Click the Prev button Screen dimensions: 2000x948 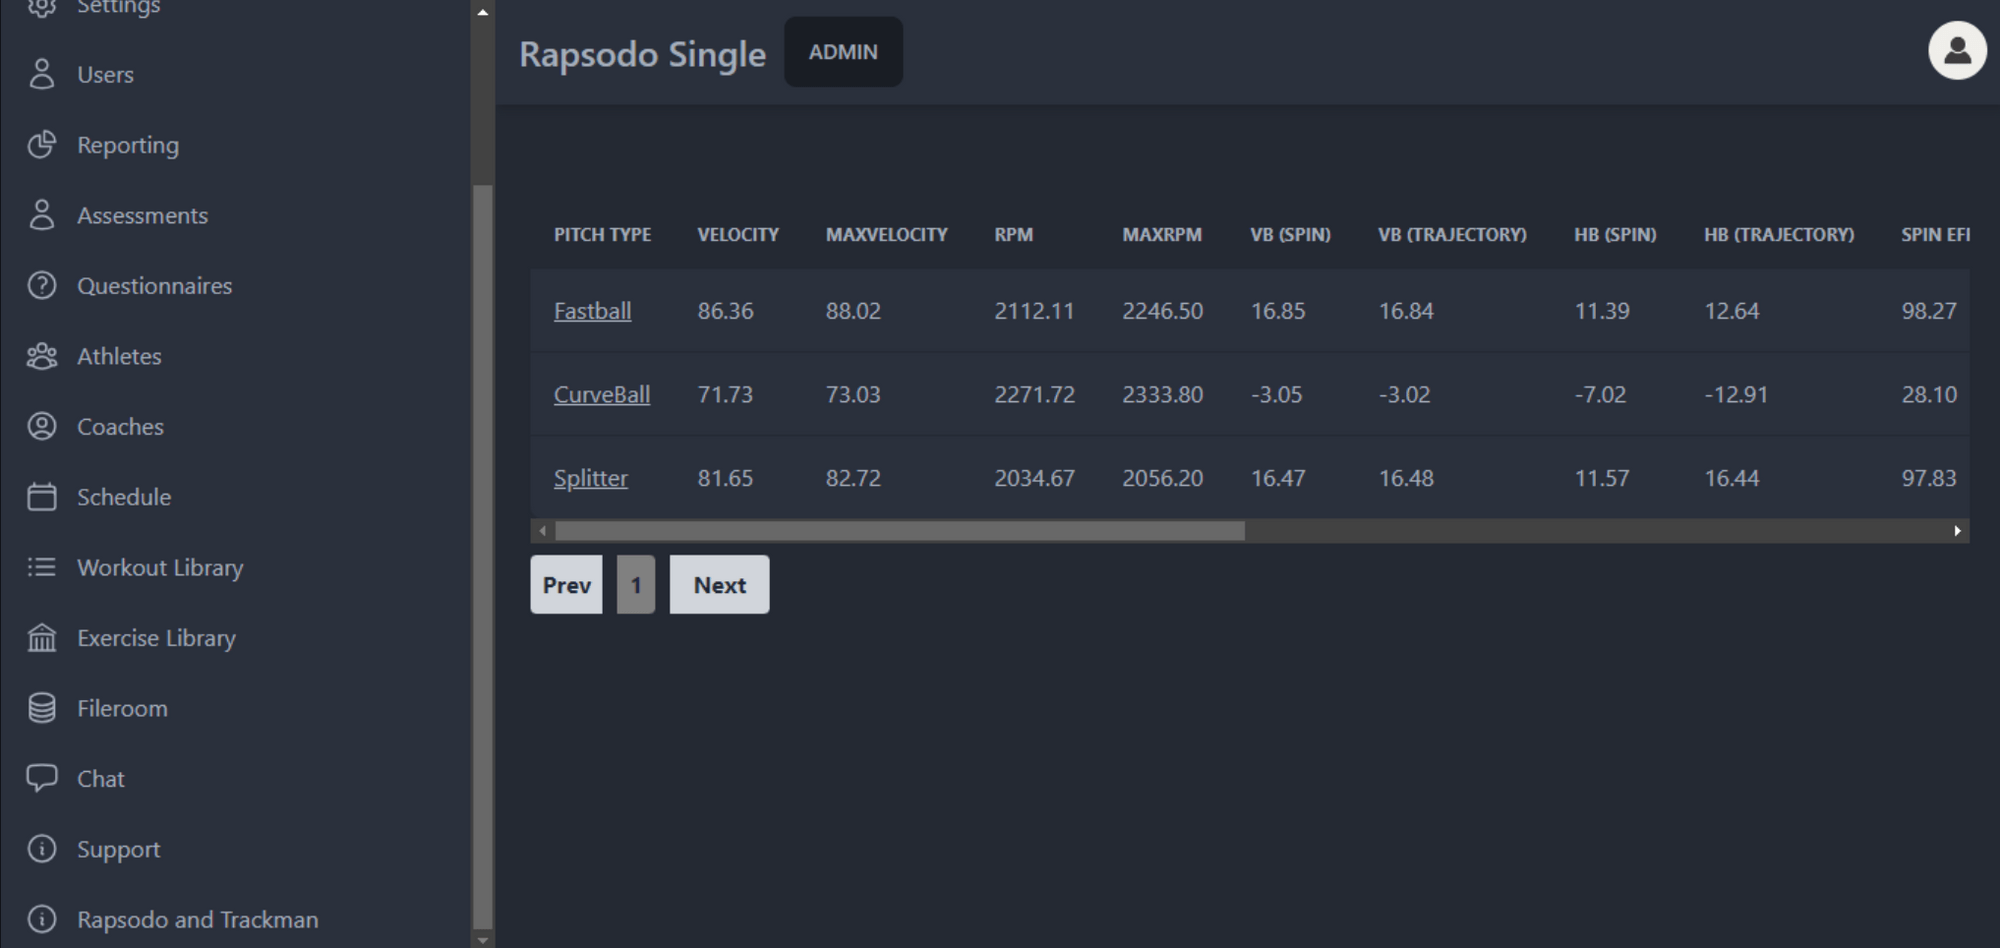566,584
